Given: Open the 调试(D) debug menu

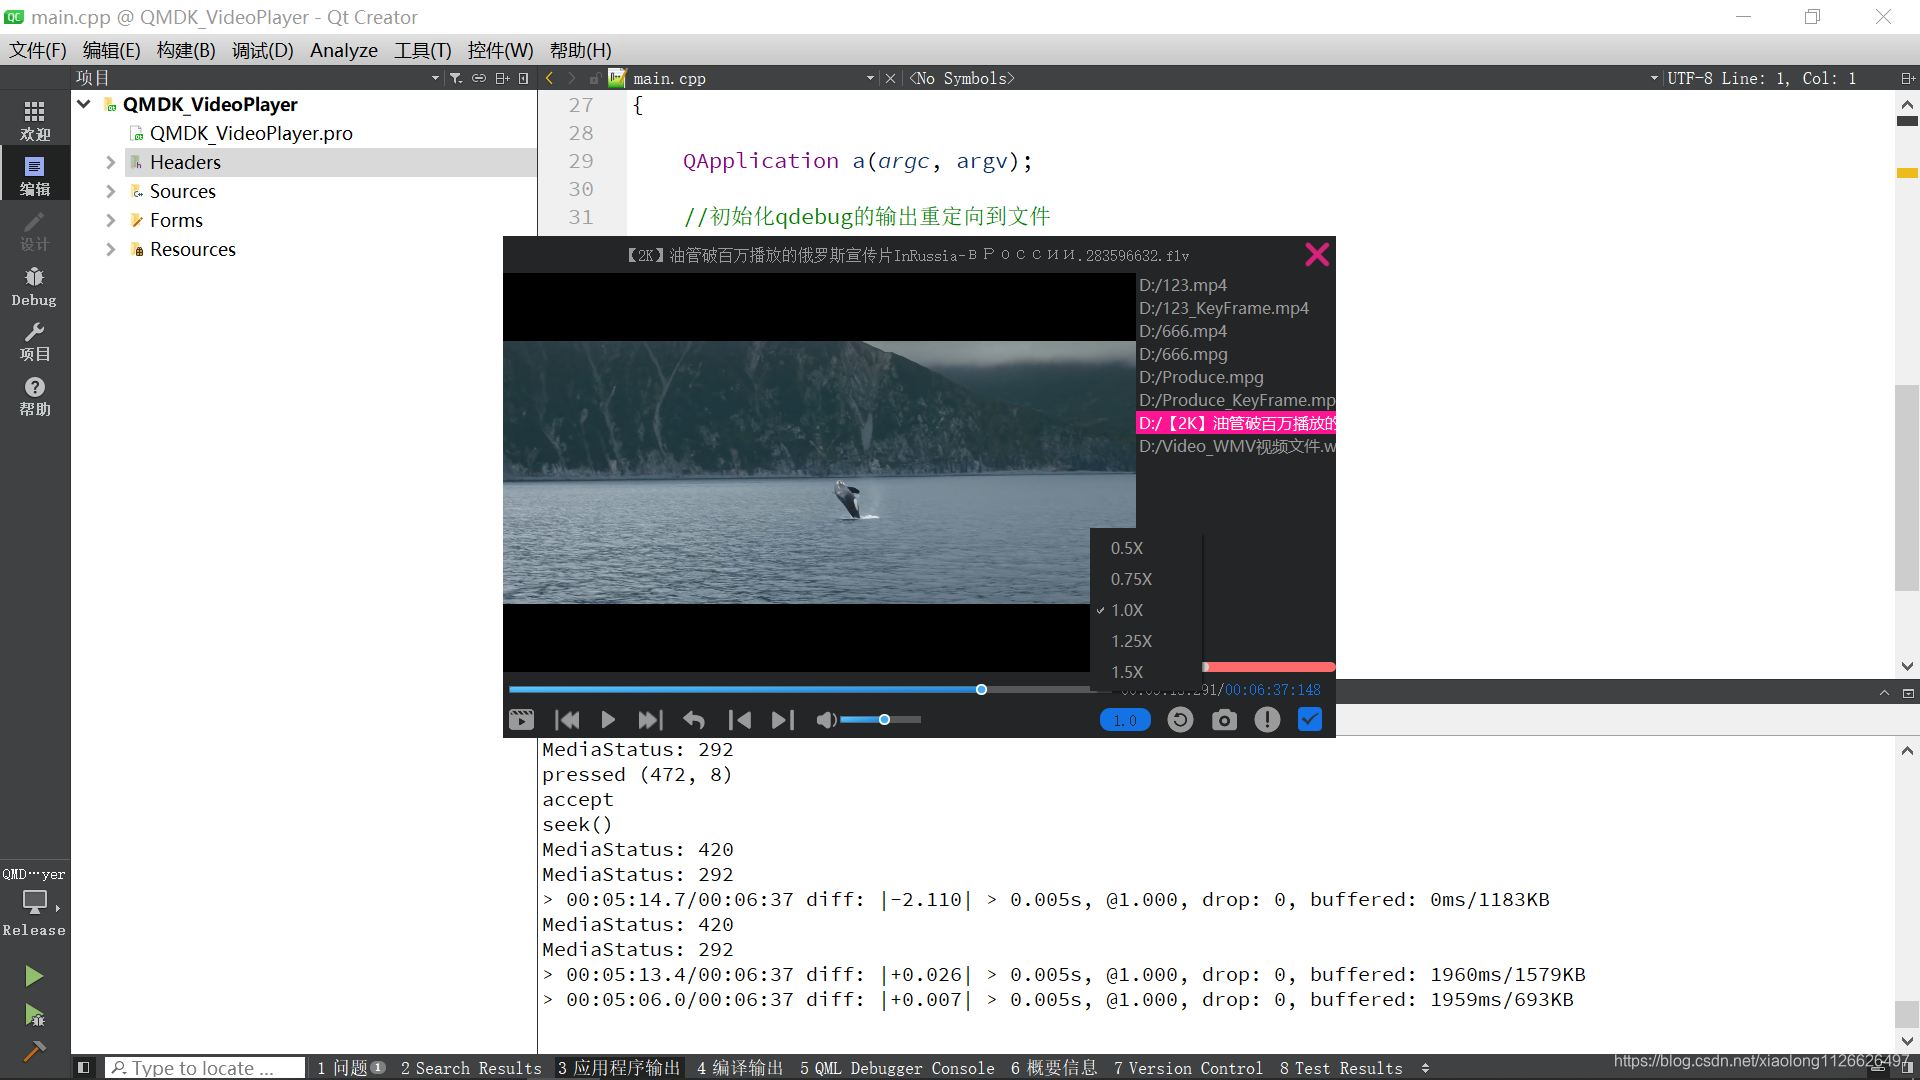Looking at the screenshot, I should (x=261, y=50).
